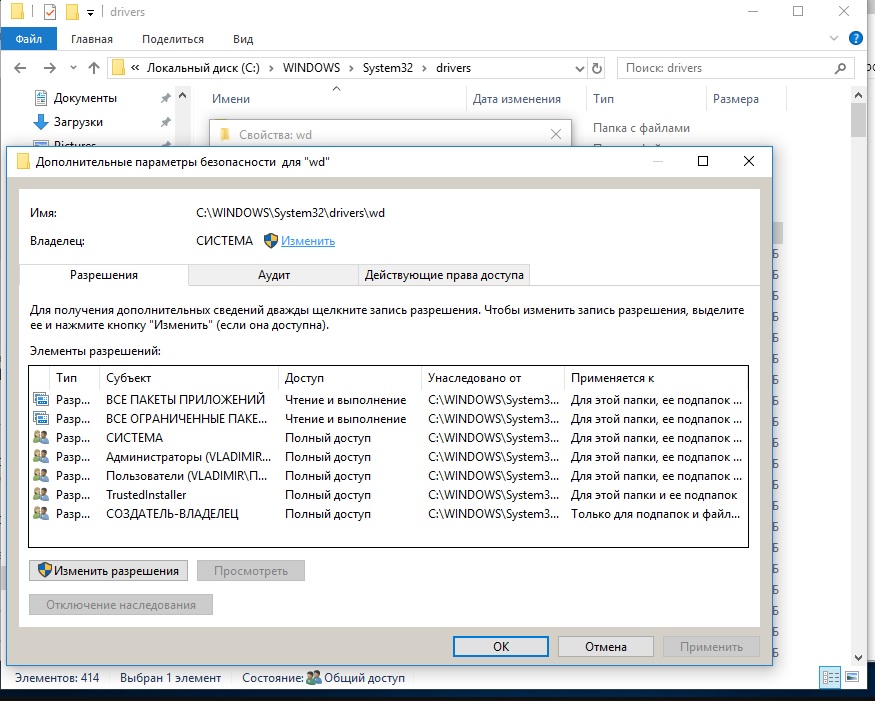The height and width of the screenshot is (701, 875).
Task: Confirm with the OK button
Action: [501, 646]
